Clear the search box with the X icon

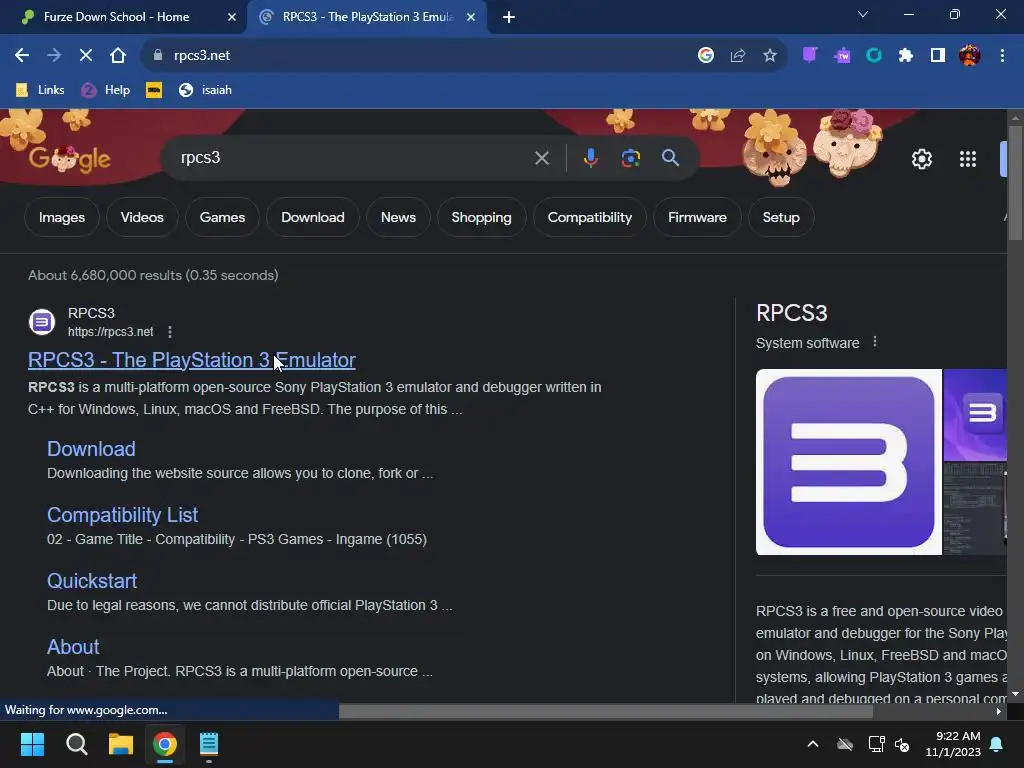[x=541, y=158]
